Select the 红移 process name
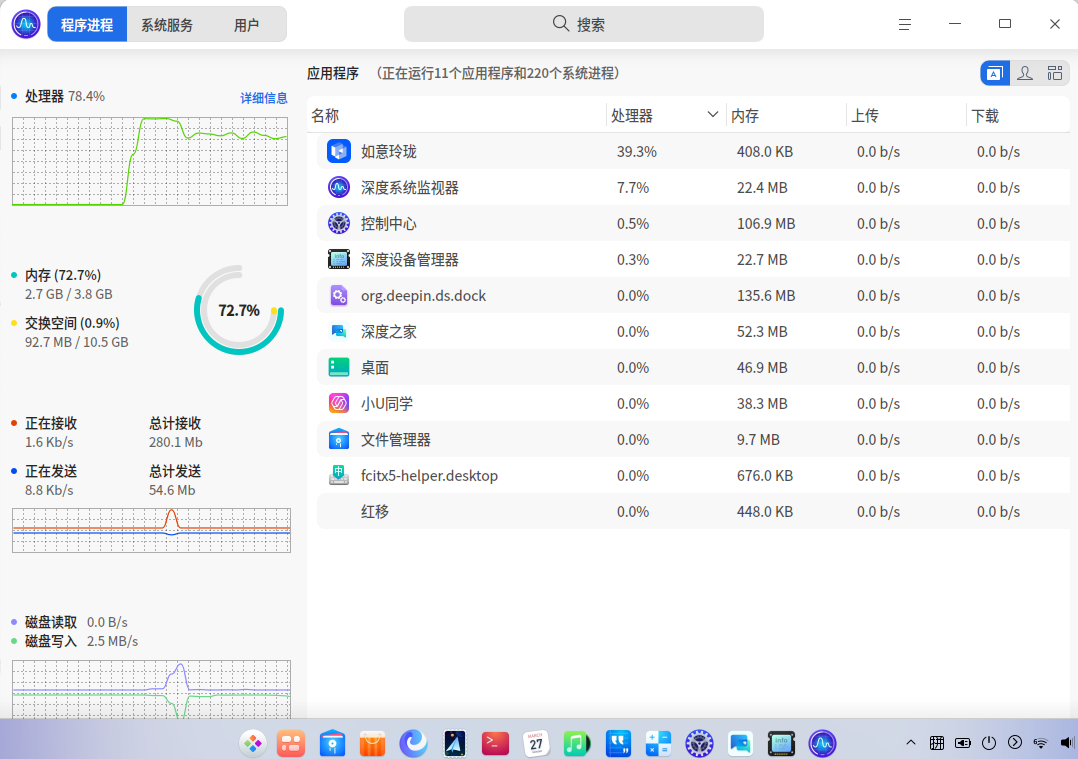Screen dimensions: 1078x759 coord(375,512)
